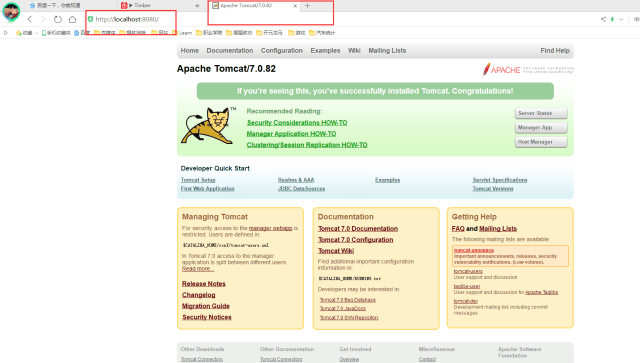640x363 pixels.
Task: Open Tomcat 7.0 JavaDocs link
Action: point(342,308)
